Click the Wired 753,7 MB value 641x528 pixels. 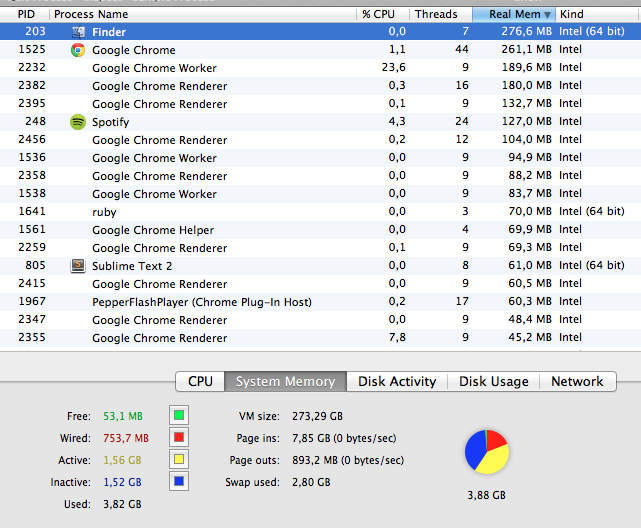(126, 438)
